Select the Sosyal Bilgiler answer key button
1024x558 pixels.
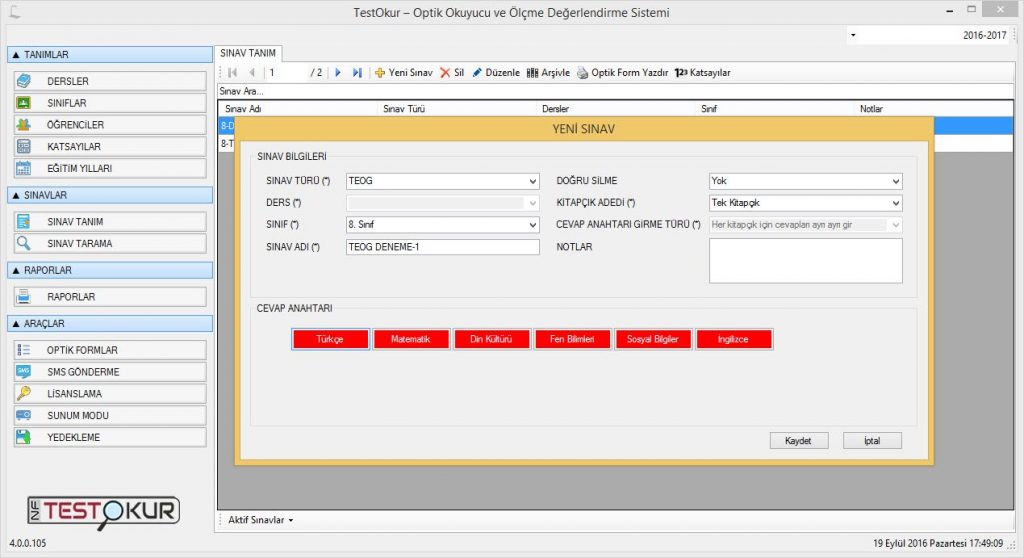coord(653,339)
